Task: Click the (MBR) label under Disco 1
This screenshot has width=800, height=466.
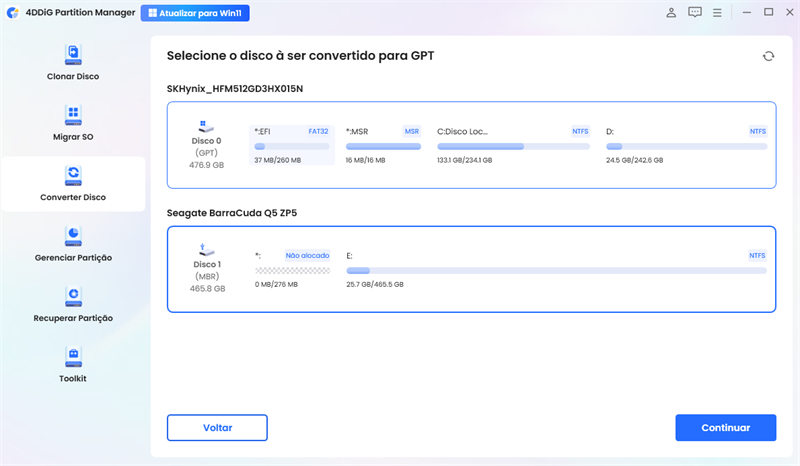Action: [207, 276]
